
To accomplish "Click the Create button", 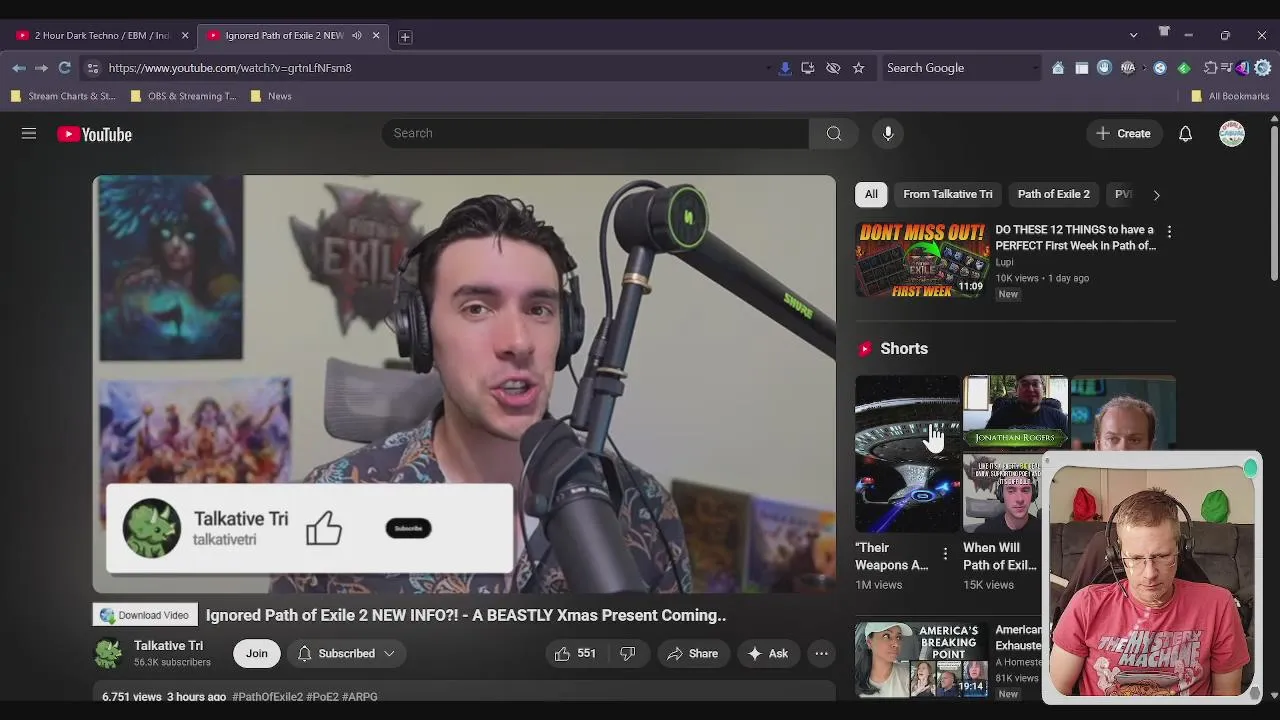I will point(1124,133).
